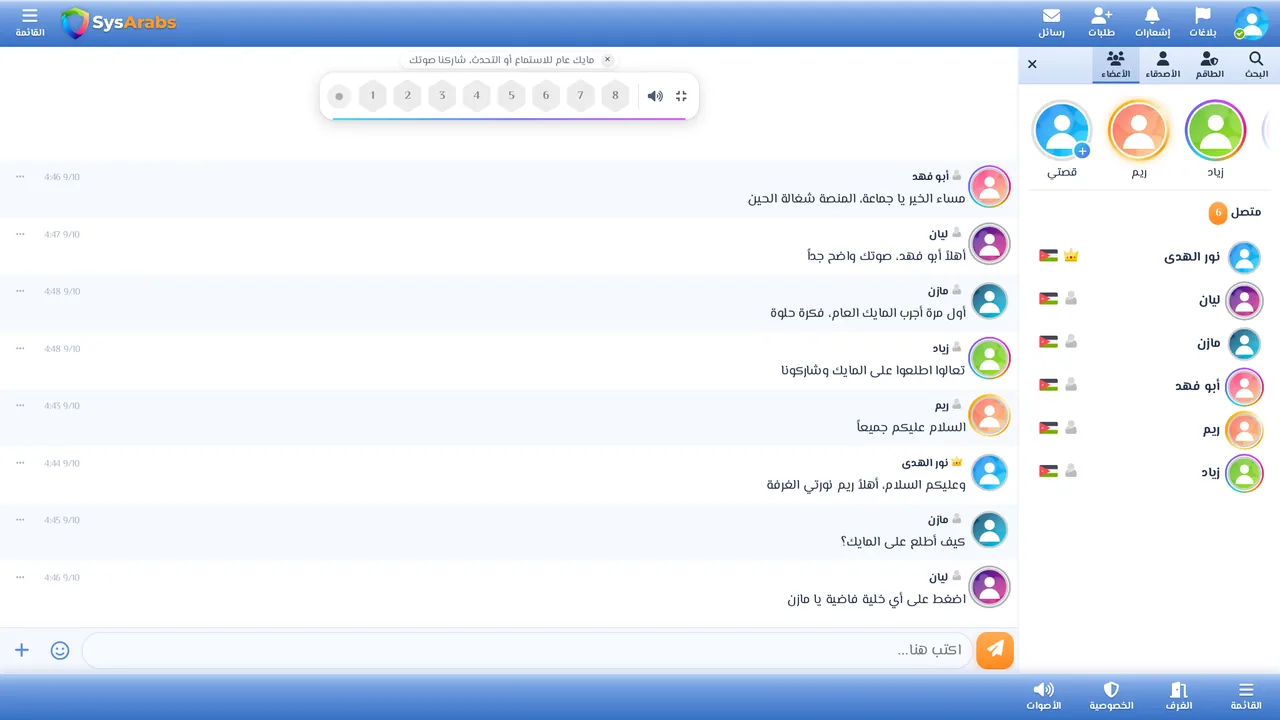Viewport: 1280px width, 720px height.
Task: Collapse the public mic panel
Action: tap(682, 96)
